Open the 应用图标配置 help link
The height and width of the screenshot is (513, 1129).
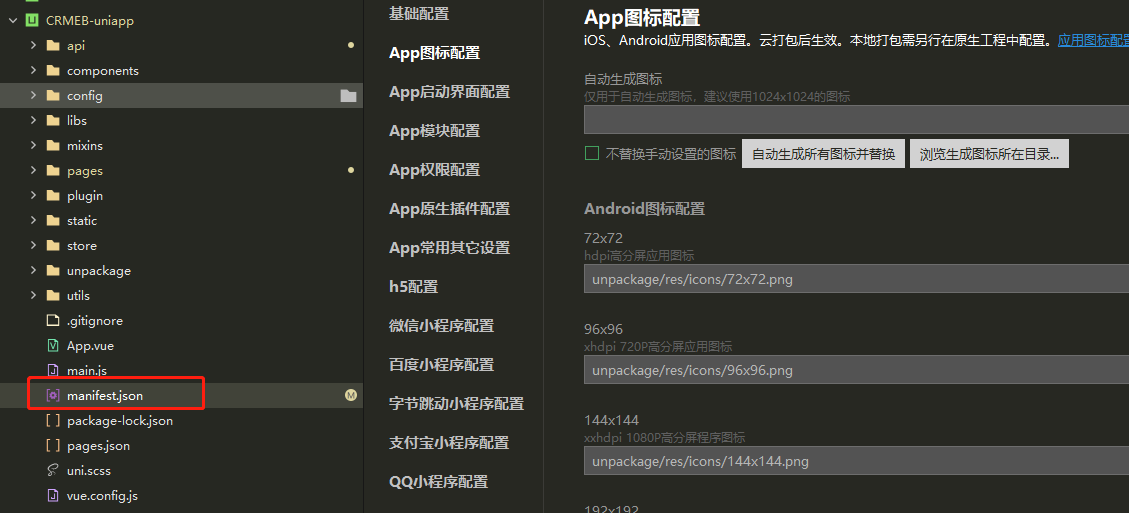1093,40
